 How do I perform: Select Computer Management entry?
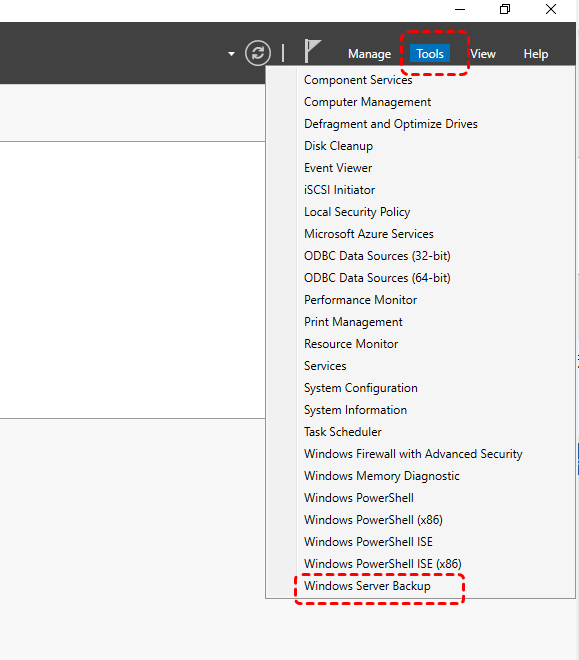click(x=367, y=102)
